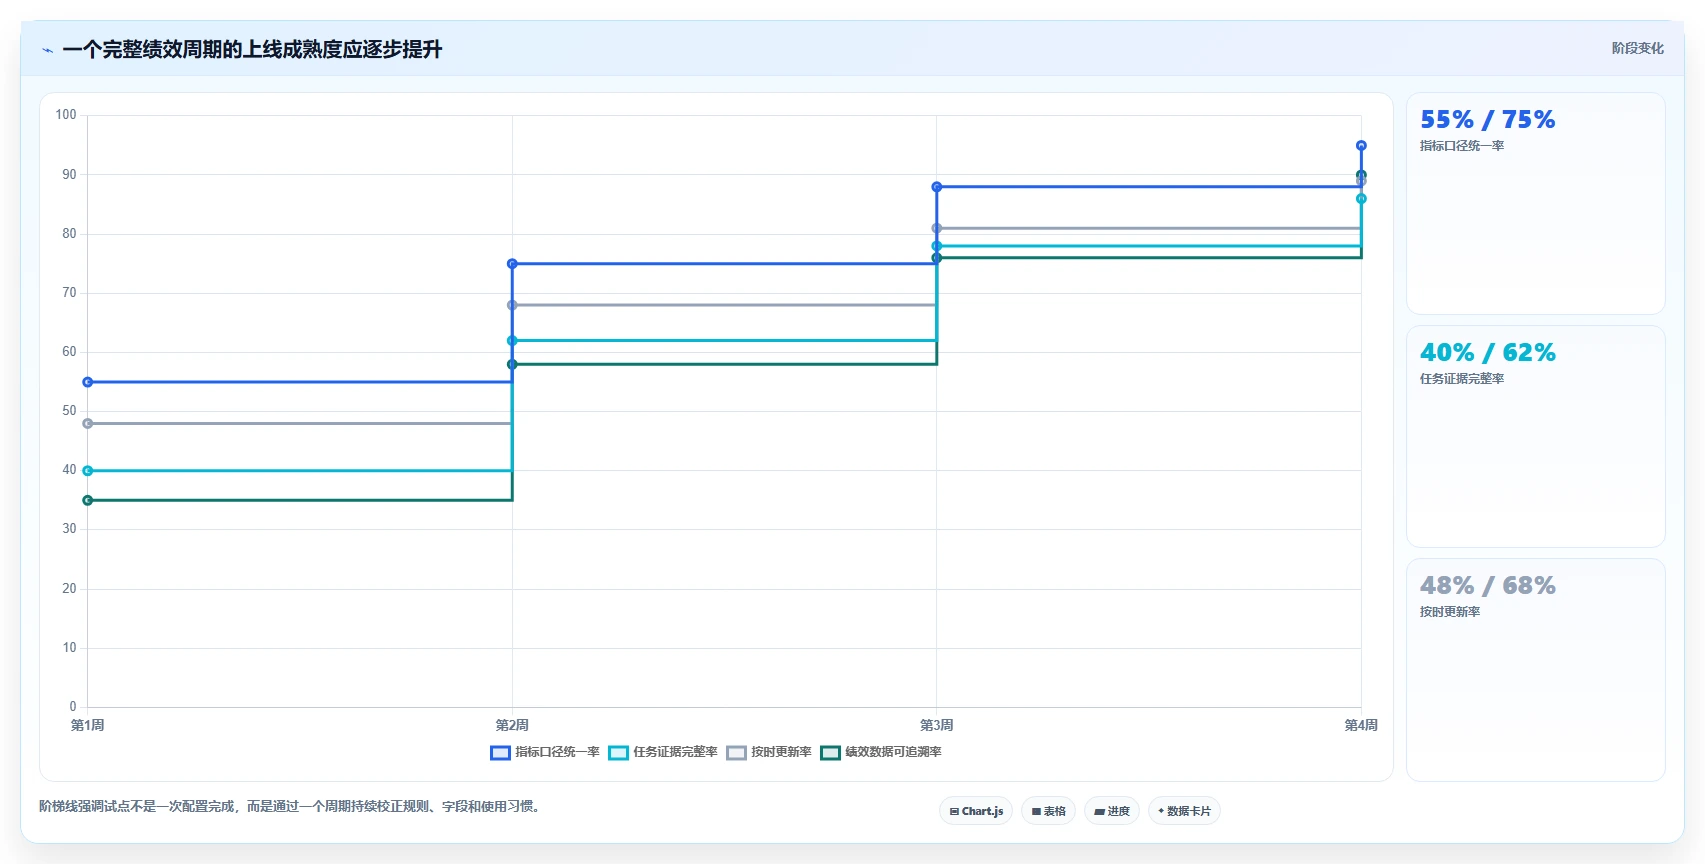The image size is (1705, 864).
Task: Click the chart title 一个完整绩效周期的上线成熟度应逐步提升
Action: point(252,49)
